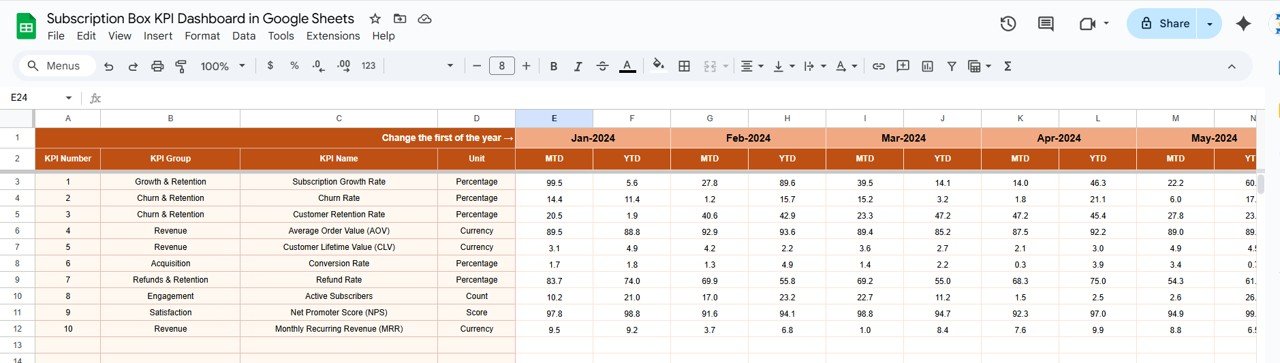Click the functions sigma icon

[x=1007, y=66]
